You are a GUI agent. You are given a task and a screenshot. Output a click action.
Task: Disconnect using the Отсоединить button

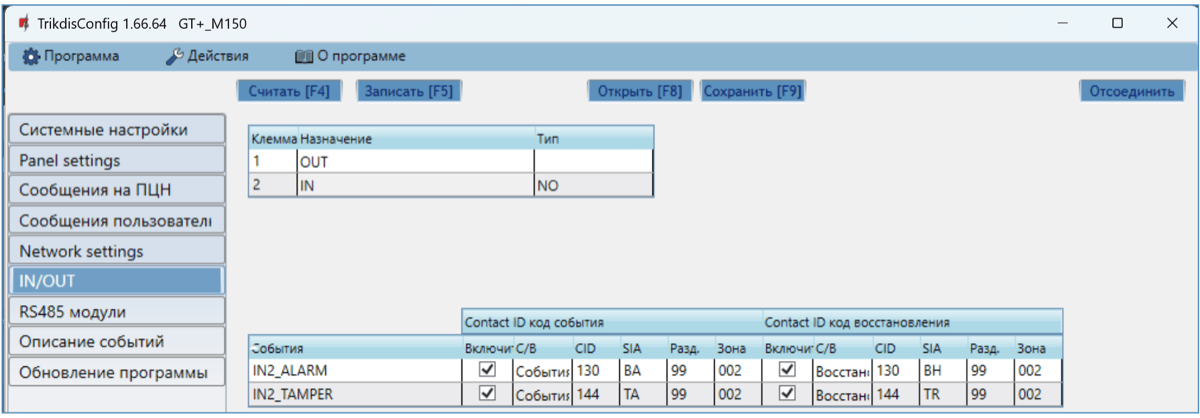click(x=1131, y=91)
